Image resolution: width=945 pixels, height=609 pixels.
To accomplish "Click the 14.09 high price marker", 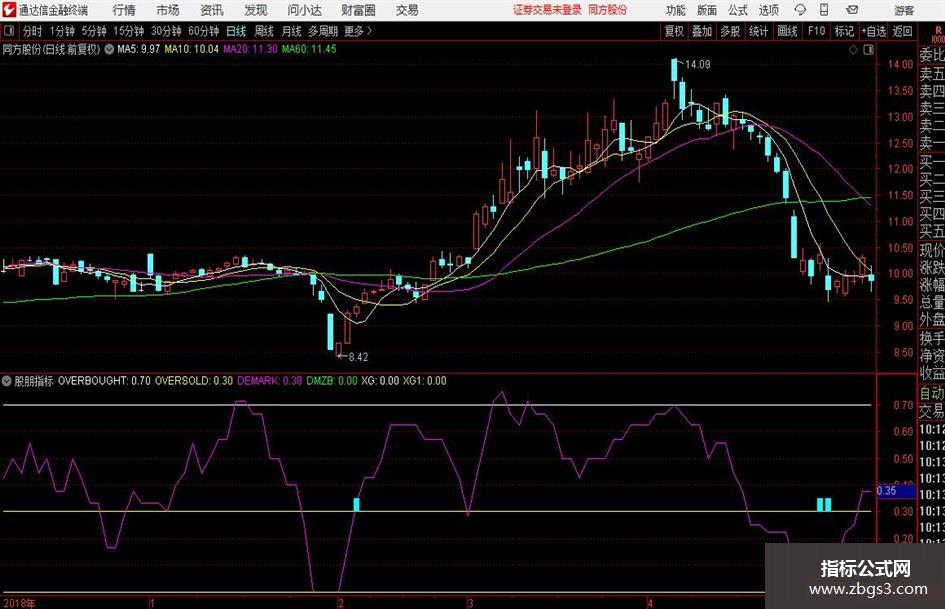I will [697, 64].
